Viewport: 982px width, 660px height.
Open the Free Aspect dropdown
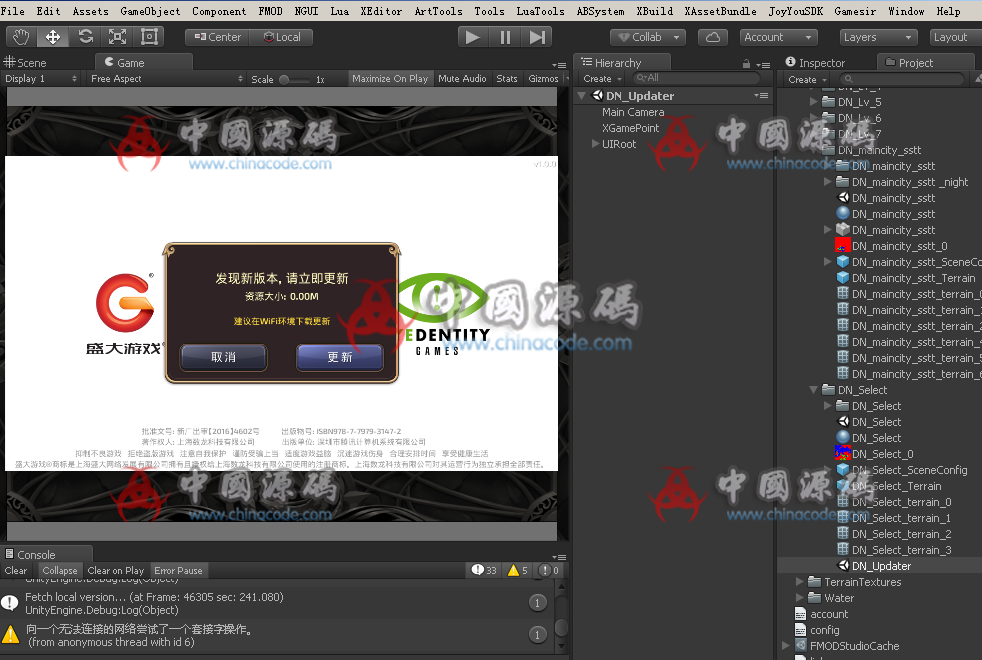[166, 79]
